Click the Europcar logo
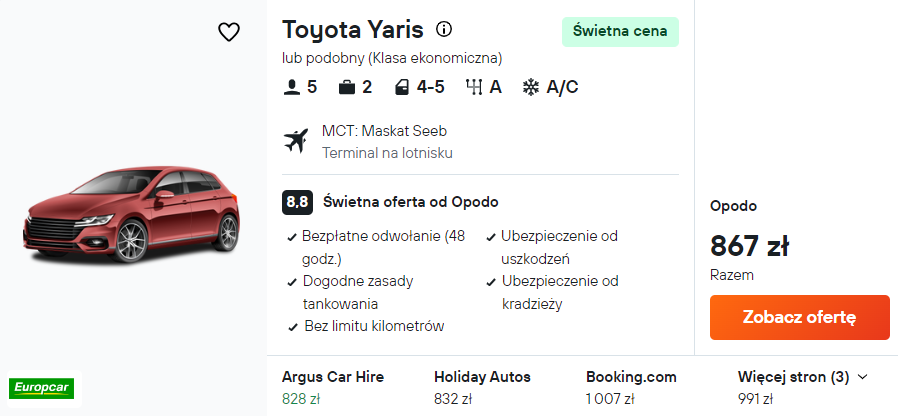 point(39,386)
